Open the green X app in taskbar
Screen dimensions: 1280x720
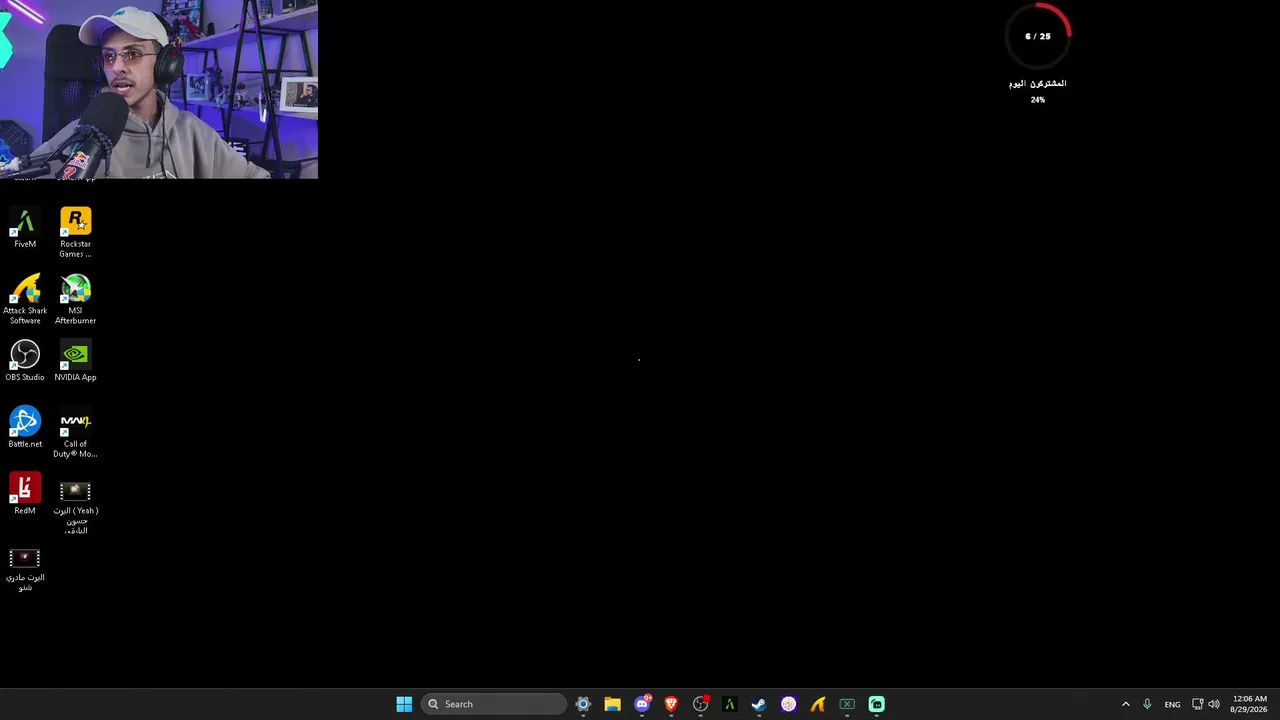click(x=847, y=704)
